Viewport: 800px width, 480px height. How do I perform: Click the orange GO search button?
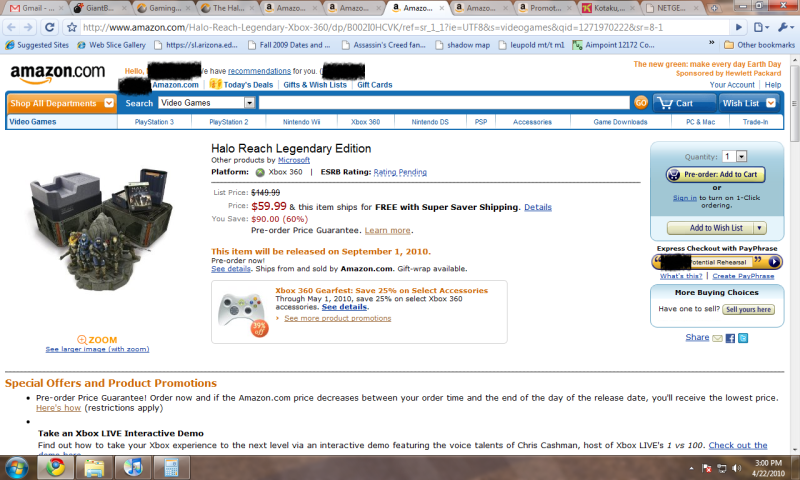(641, 103)
